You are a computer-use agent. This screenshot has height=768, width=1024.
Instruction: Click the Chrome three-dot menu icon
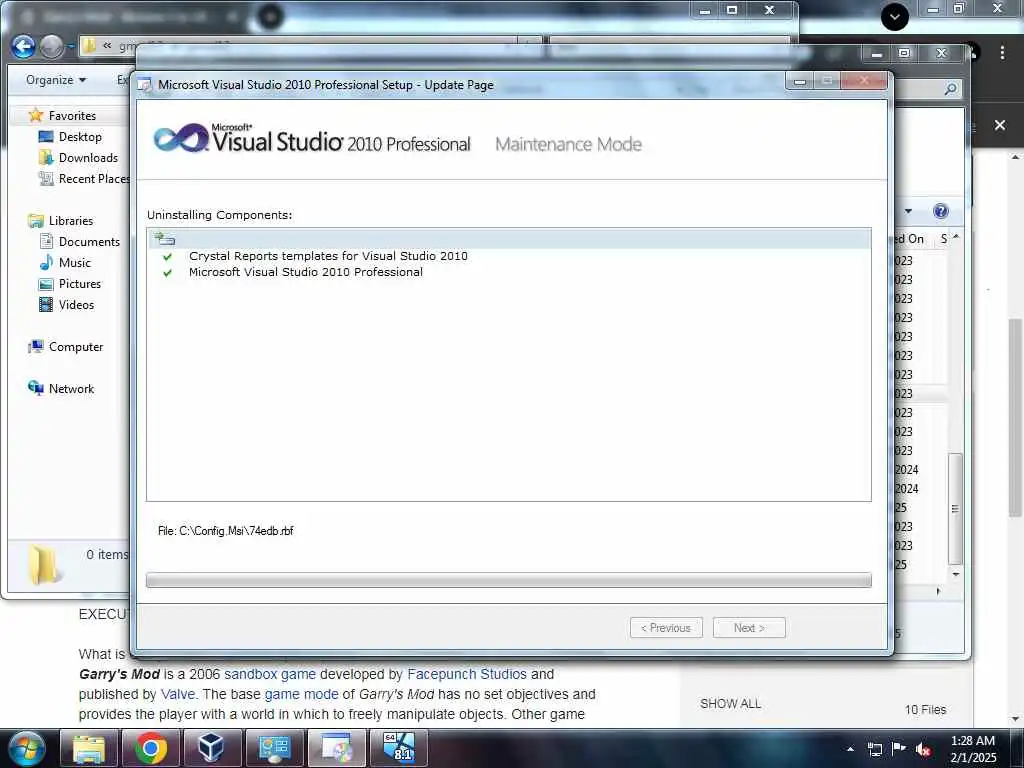tap(1002, 52)
